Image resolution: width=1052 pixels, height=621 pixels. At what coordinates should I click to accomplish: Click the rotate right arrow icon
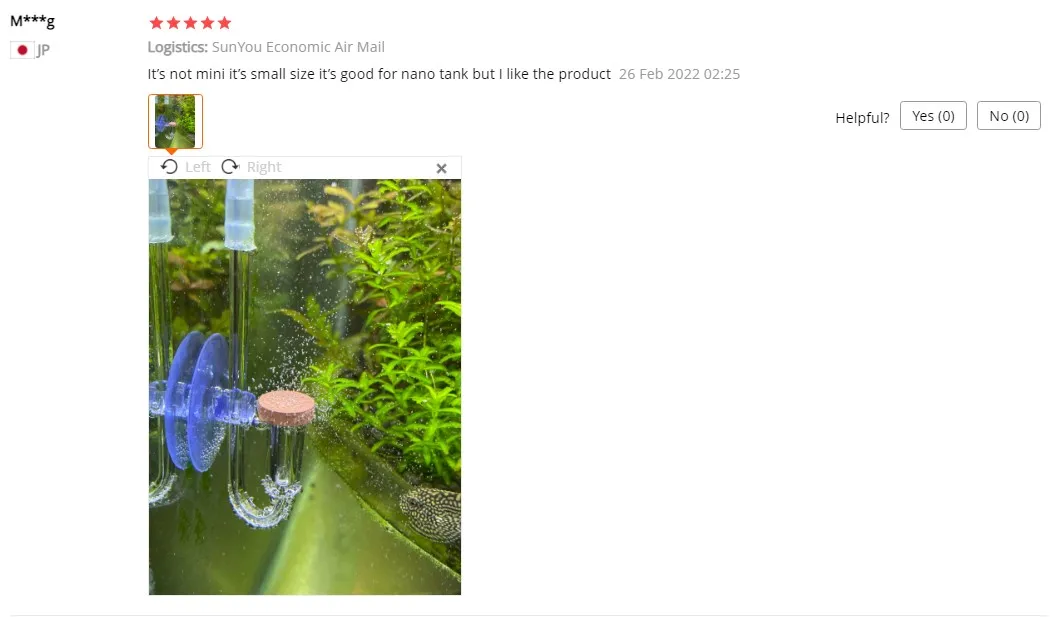(230, 166)
